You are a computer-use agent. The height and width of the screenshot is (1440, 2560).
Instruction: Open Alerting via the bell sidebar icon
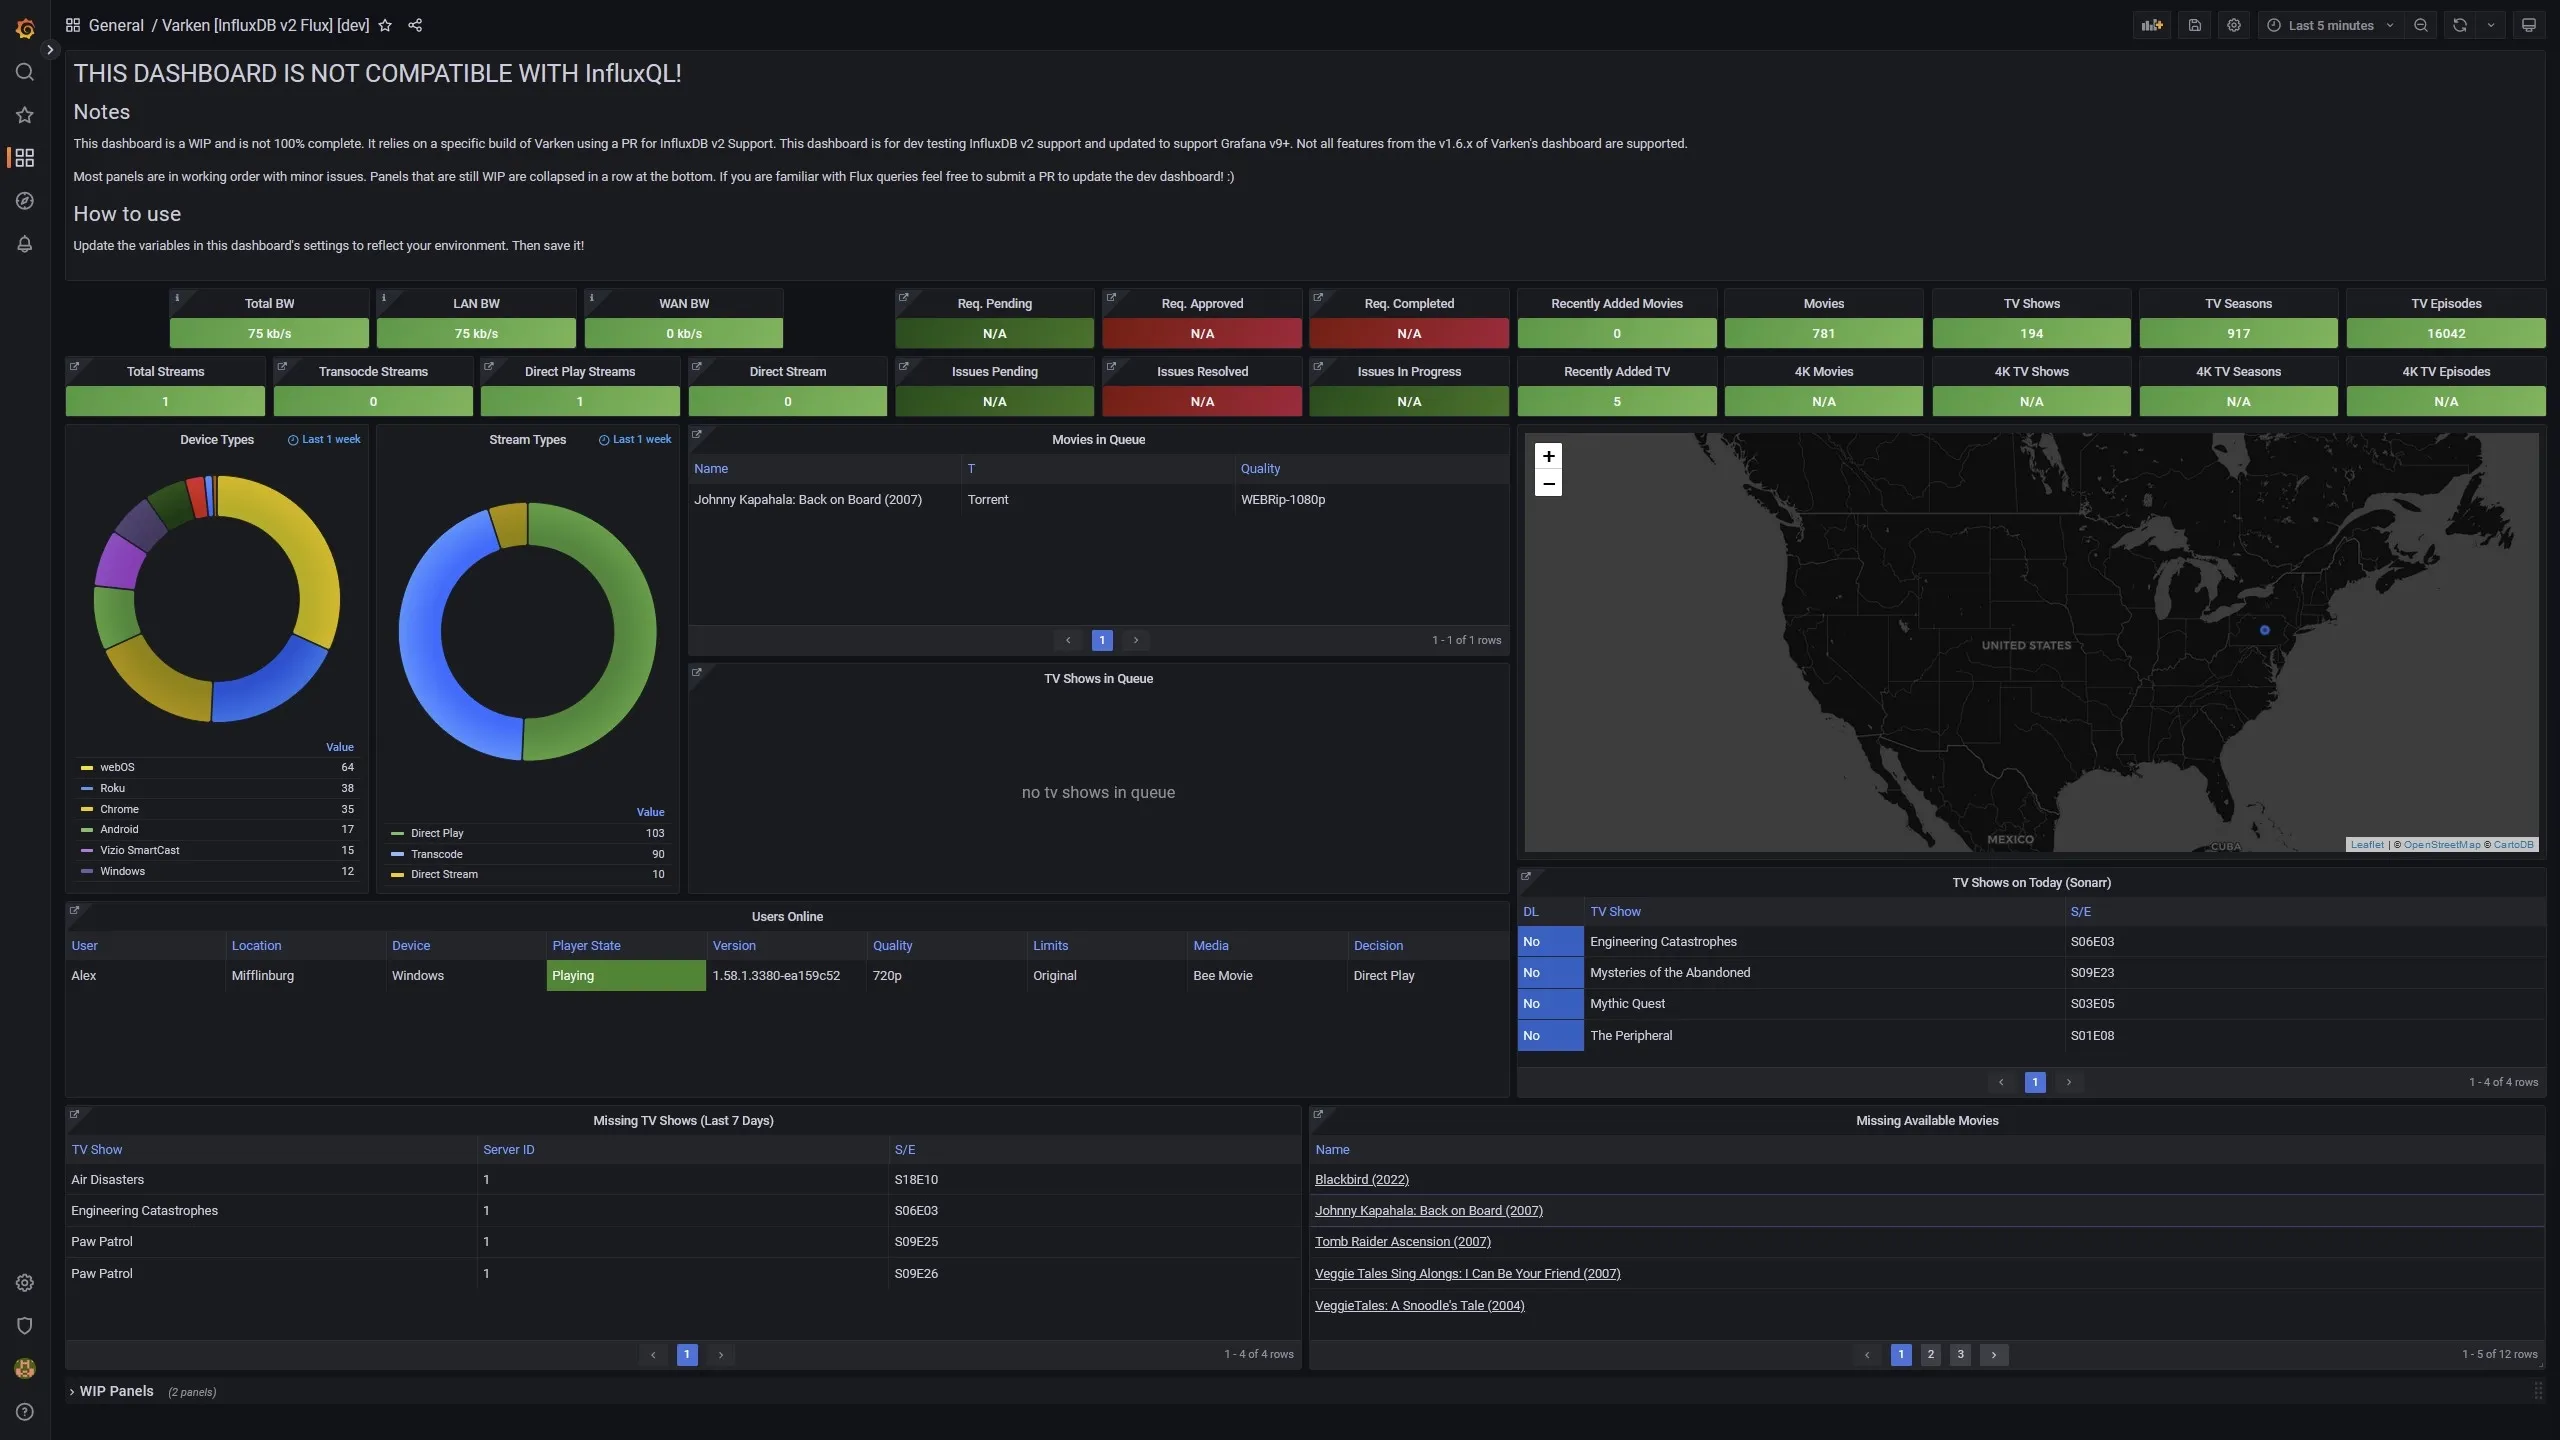[24, 244]
